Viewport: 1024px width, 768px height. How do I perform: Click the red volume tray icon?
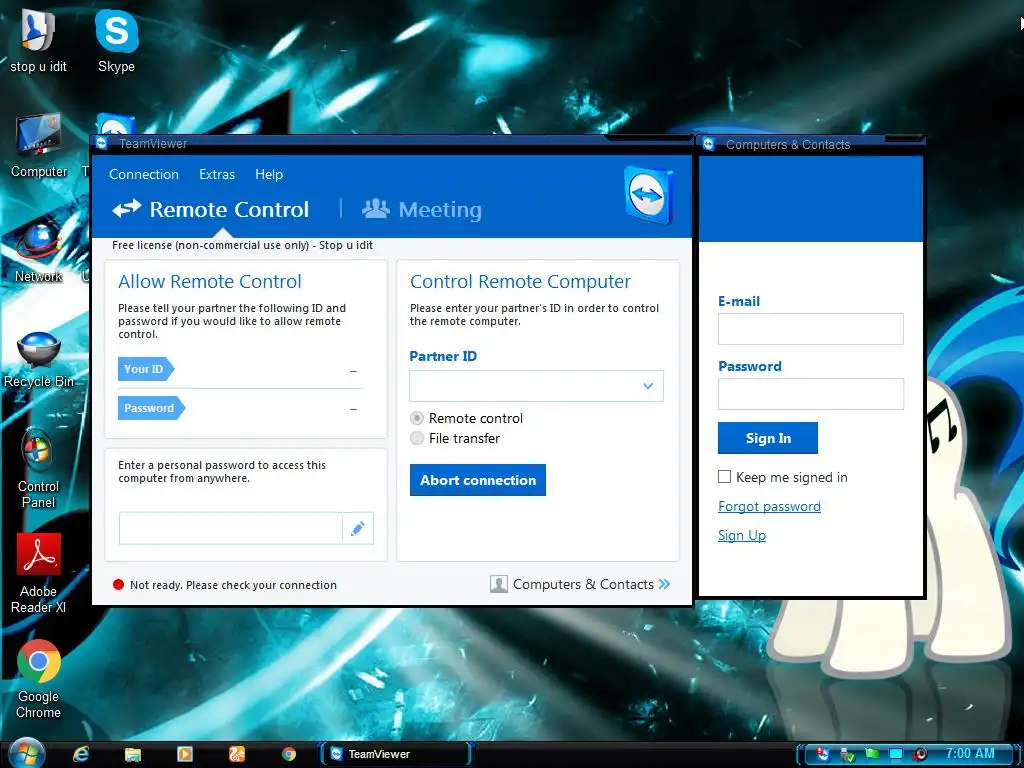click(921, 754)
